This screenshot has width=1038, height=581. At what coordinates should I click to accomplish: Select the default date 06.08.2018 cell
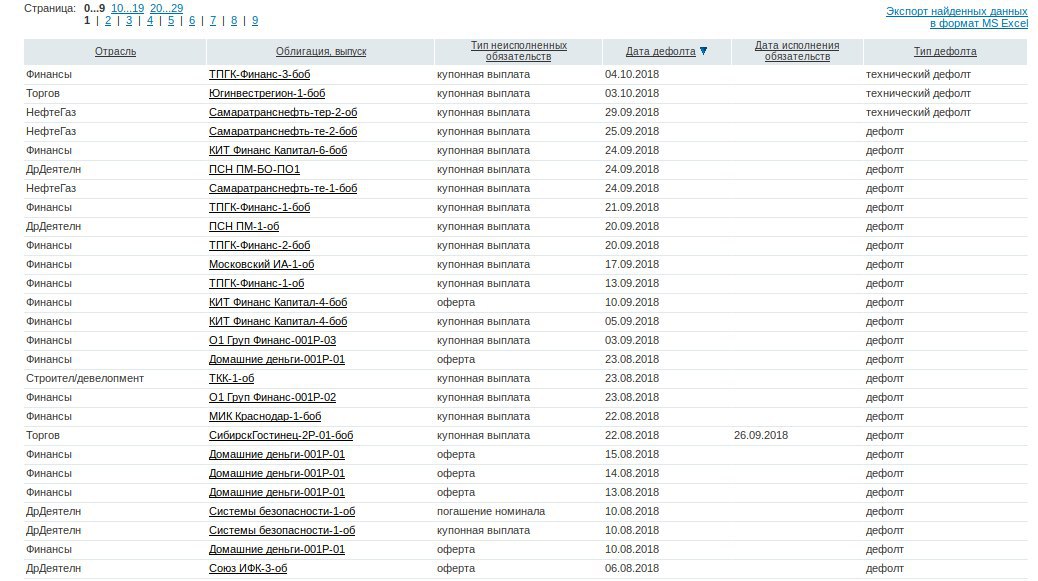click(x=632, y=568)
